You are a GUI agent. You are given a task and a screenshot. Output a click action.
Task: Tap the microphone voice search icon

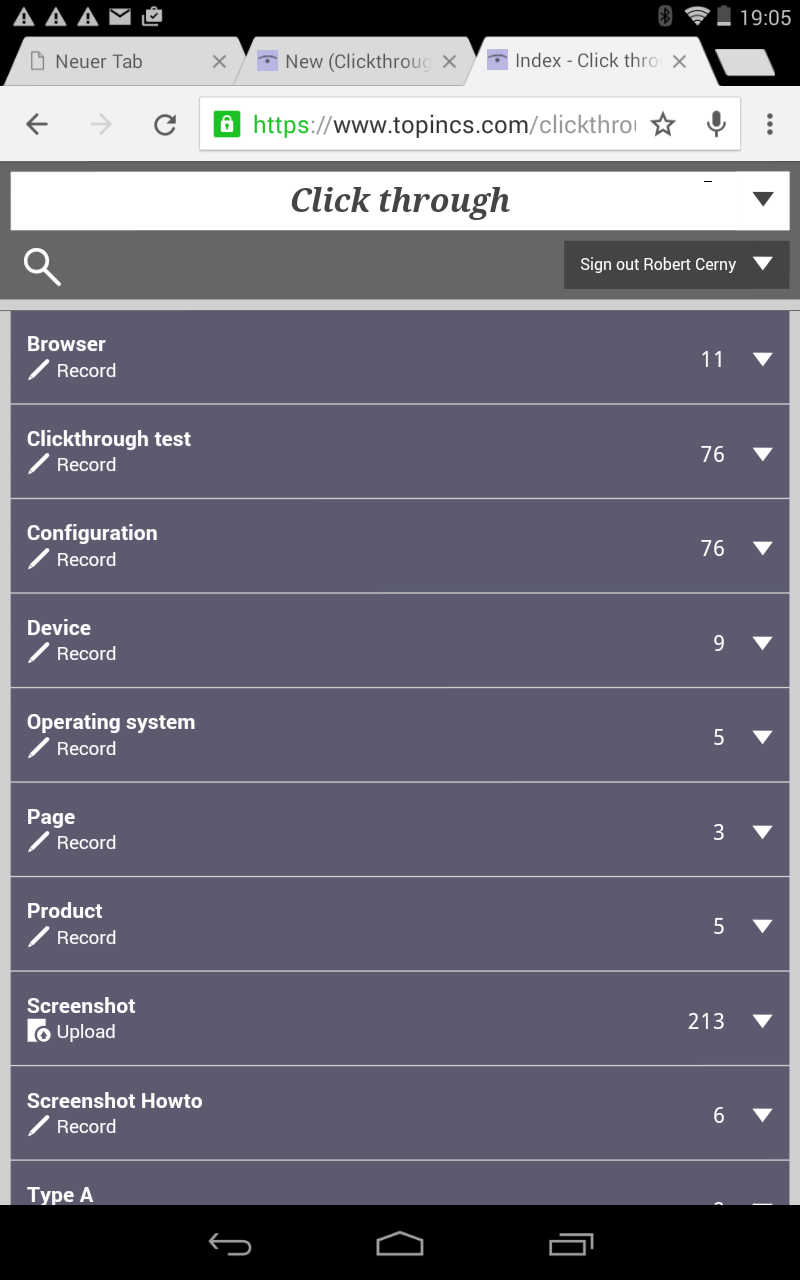[716, 124]
